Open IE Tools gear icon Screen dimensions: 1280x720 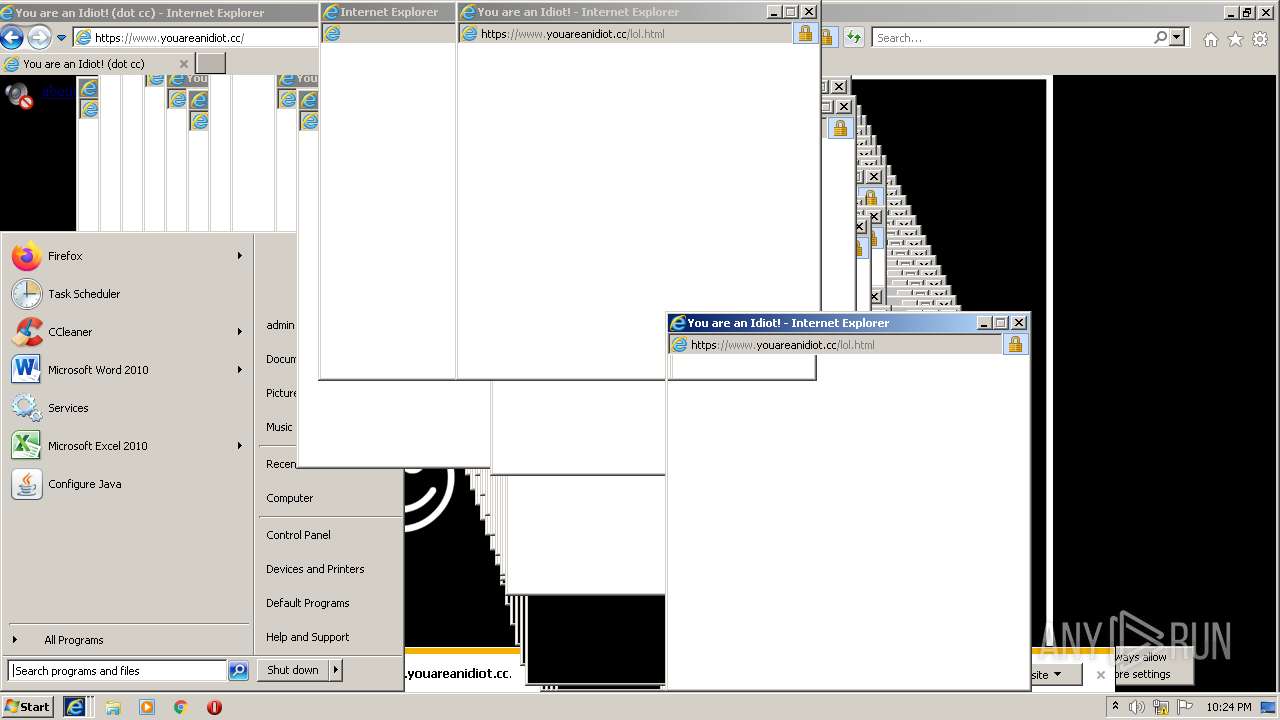tap(1260, 39)
